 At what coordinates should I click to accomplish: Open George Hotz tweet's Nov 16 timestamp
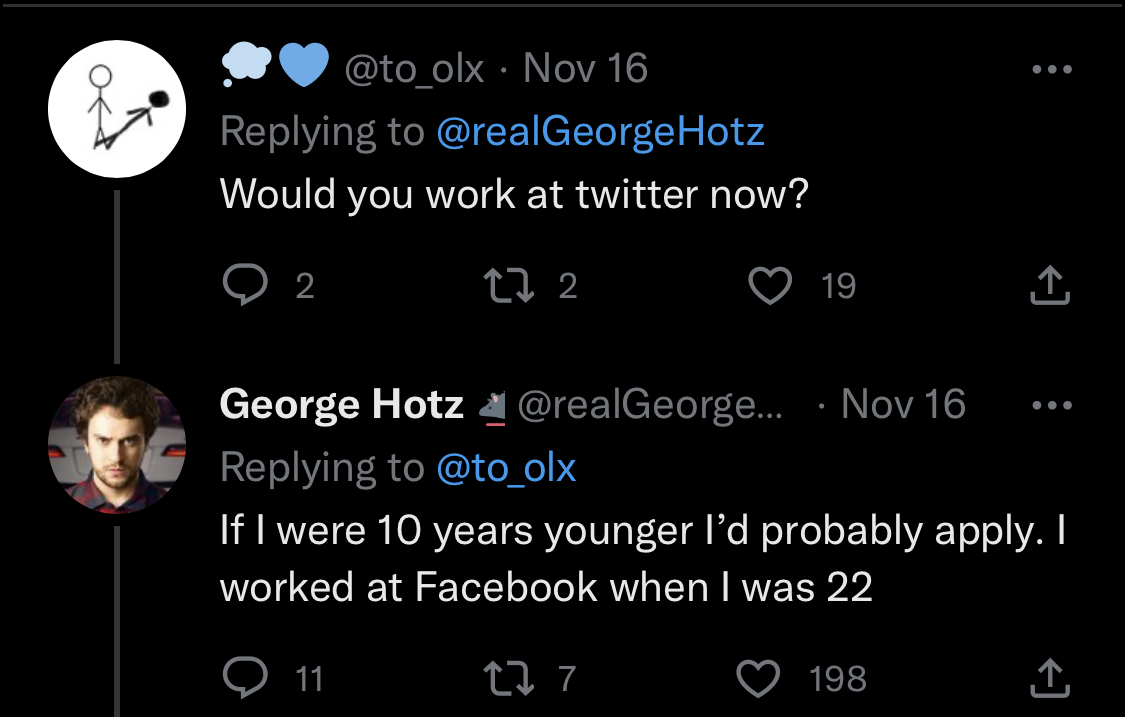tap(903, 405)
